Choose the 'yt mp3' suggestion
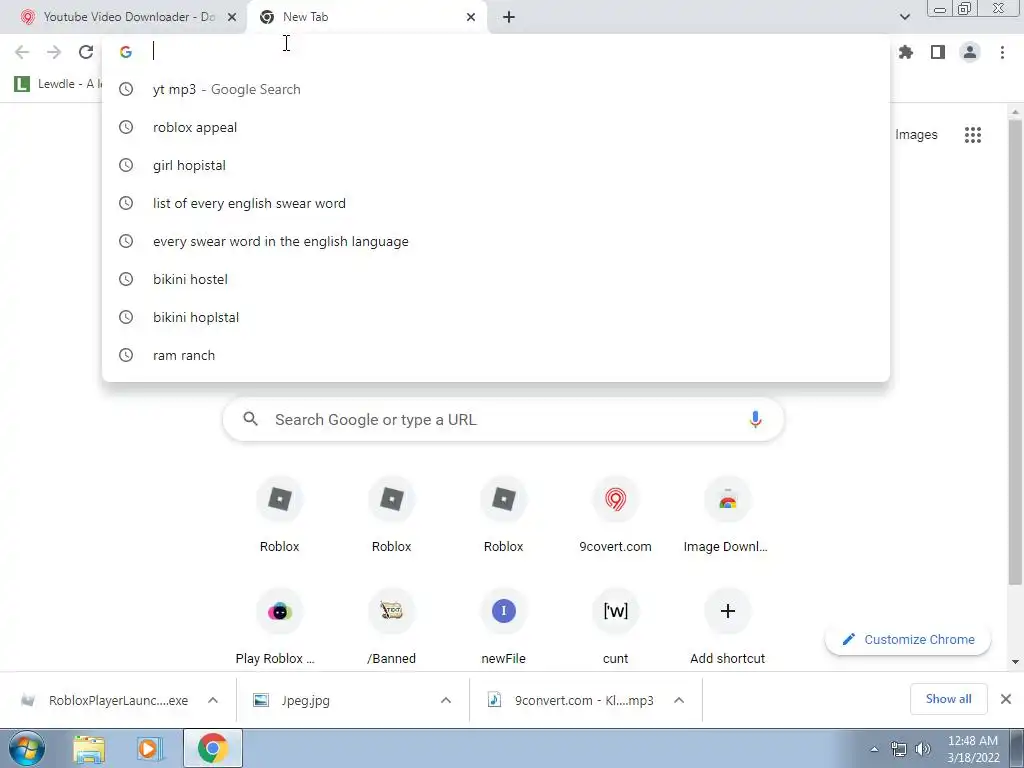This screenshot has width=1024, height=768. pos(496,89)
